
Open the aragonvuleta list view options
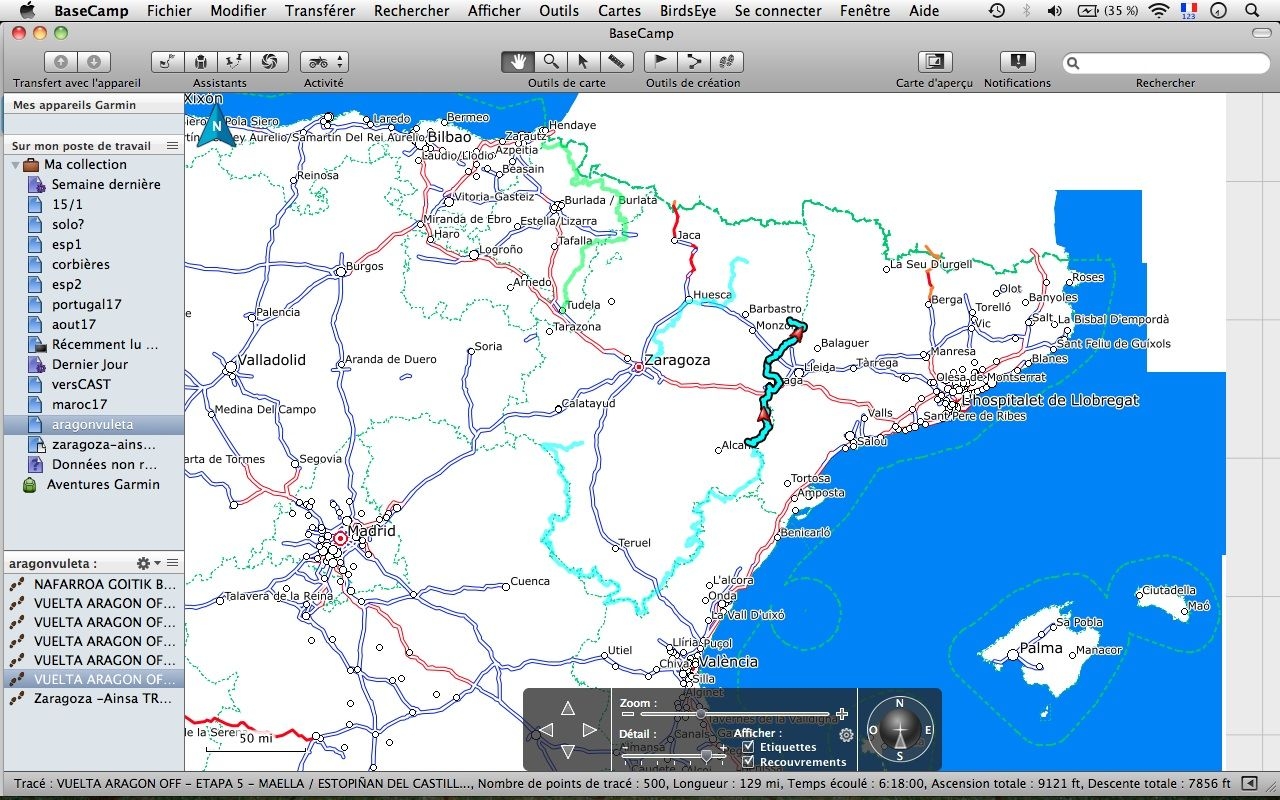[173, 564]
